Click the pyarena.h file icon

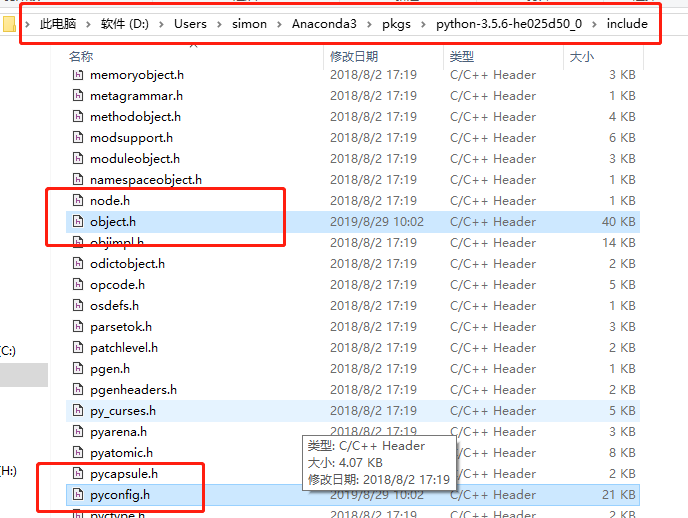(x=78, y=432)
